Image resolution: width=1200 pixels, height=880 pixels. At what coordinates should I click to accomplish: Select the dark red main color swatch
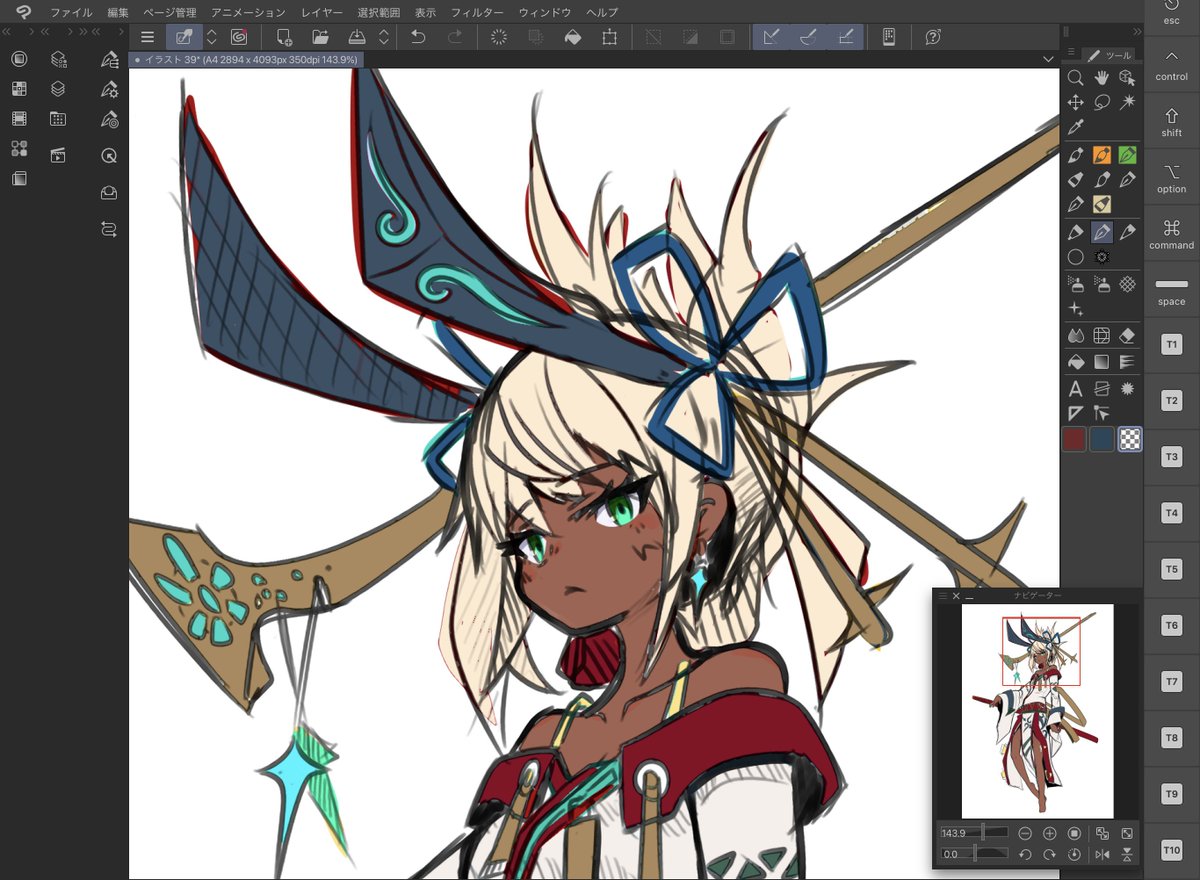(x=1074, y=439)
